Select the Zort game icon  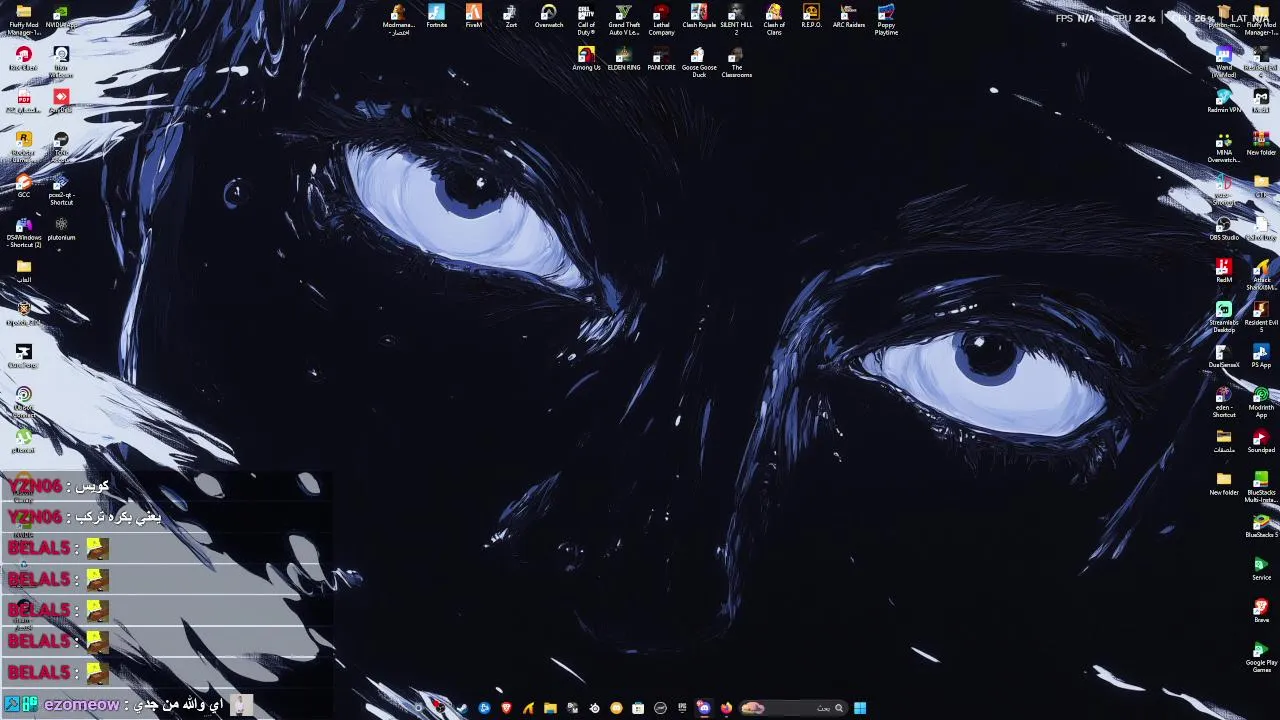[511, 17]
